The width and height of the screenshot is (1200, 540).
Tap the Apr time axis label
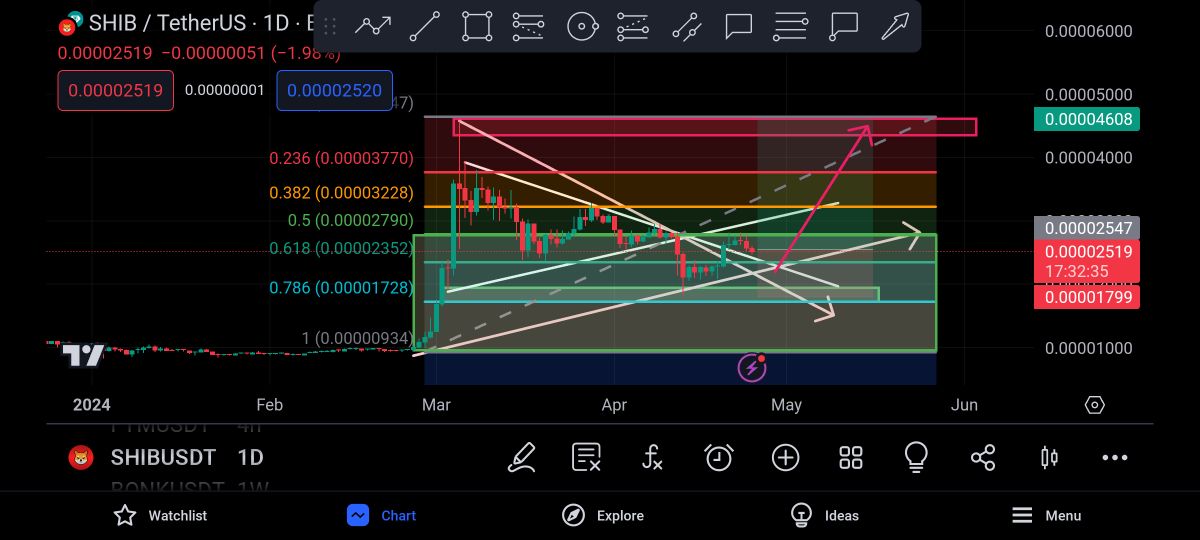tap(614, 405)
